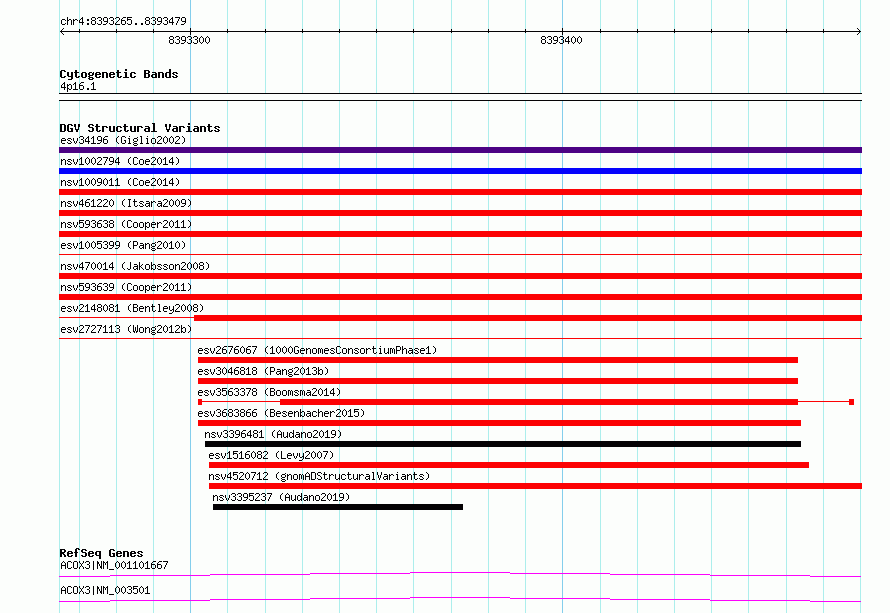Click the esv1005399 (Pang2010) label
This screenshot has width=890, height=613.
point(123,245)
